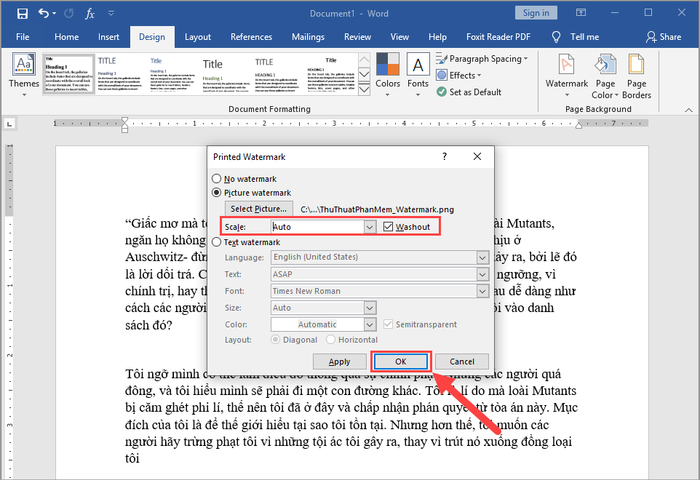Expand the Scale dropdown

click(x=370, y=227)
